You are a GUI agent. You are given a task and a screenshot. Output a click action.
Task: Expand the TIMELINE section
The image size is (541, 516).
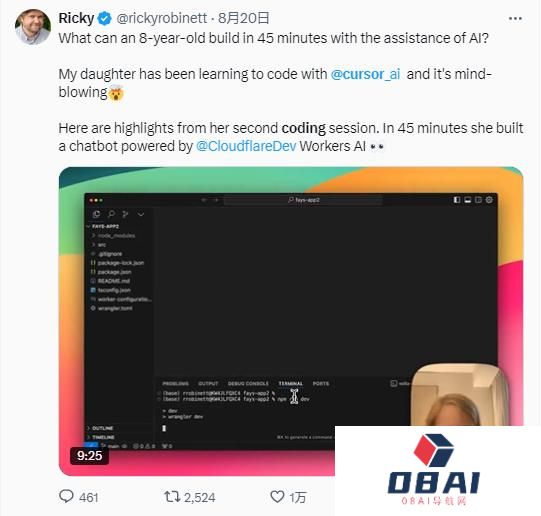coord(101,437)
